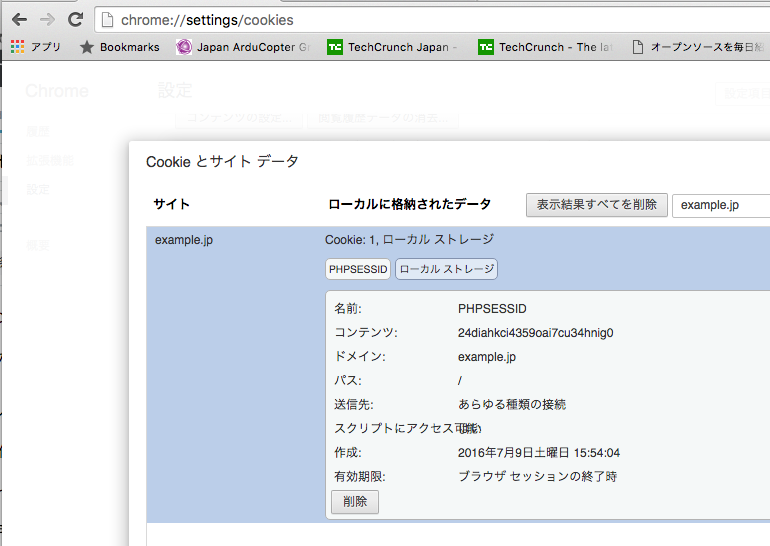Viewport: 770px width, 546px height.
Task: Open the アプリ apps grid icon
Action: (x=17, y=47)
